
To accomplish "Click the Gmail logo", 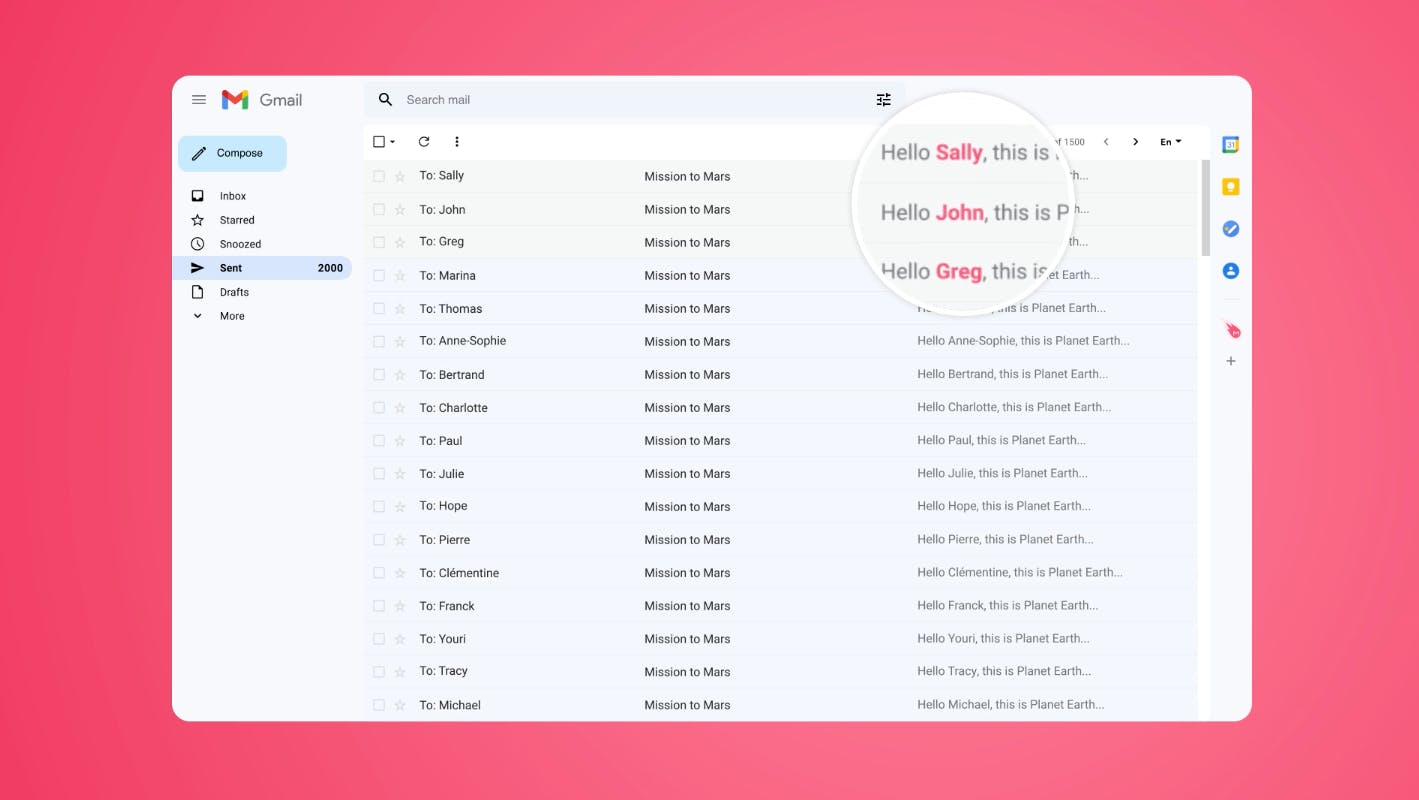I will [x=262, y=100].
